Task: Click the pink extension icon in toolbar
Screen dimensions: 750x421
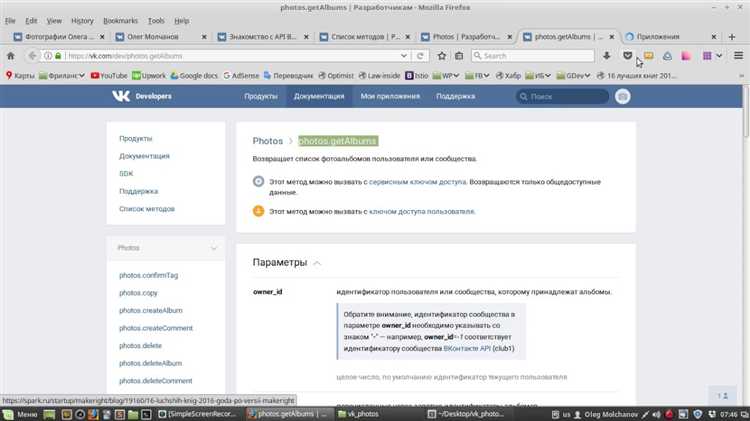Action: click(x=686, y=56)
